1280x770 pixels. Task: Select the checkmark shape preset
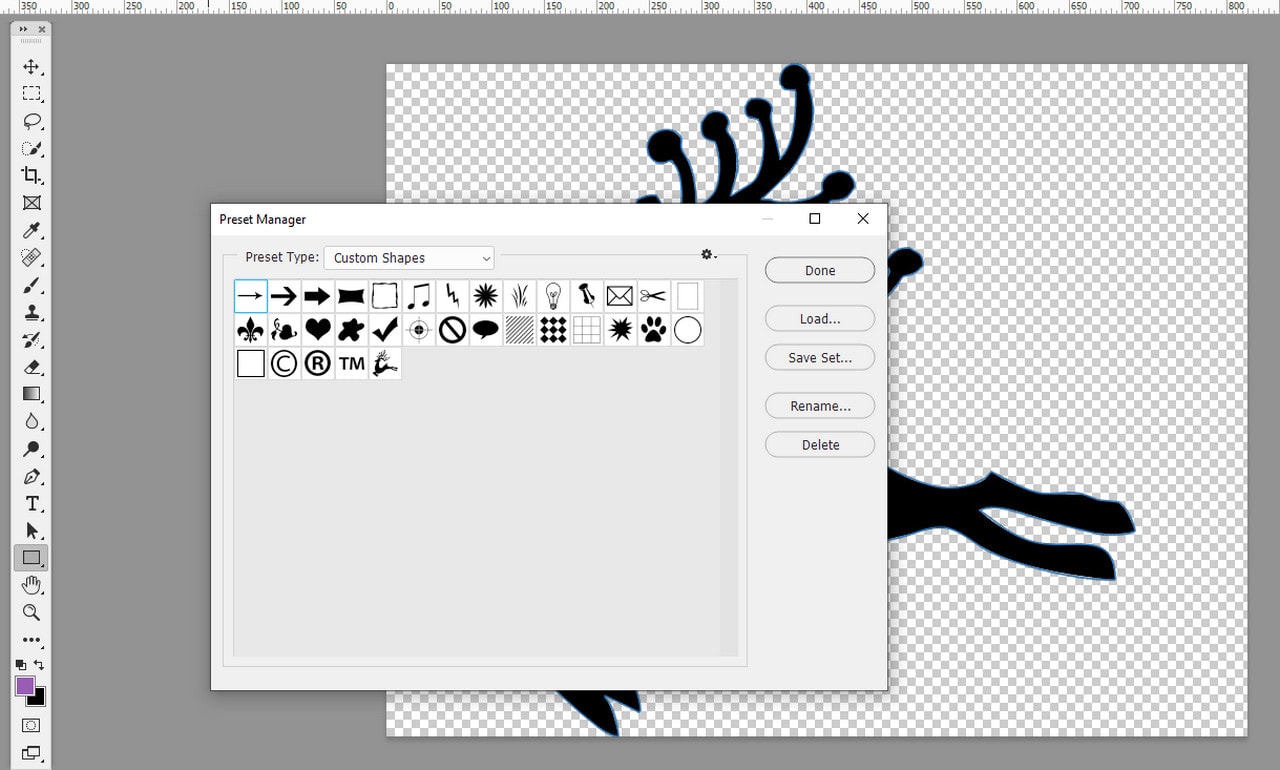pyautogui.click(x=385, y=330)
